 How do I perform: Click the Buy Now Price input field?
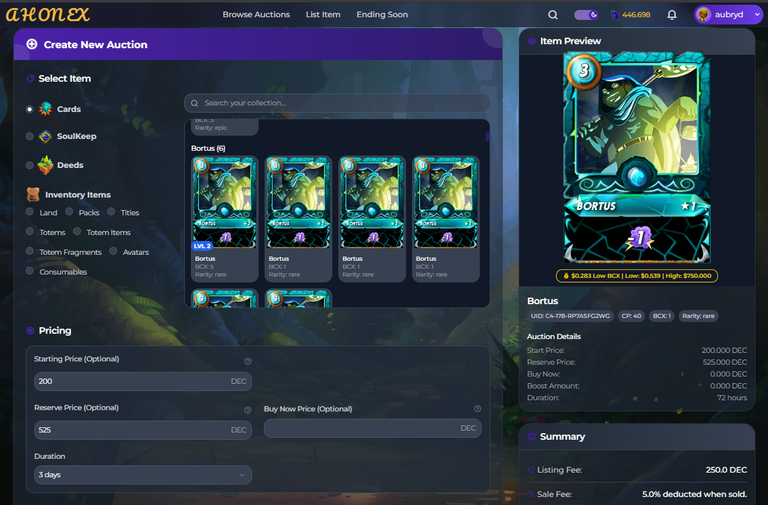tap(373, 428)
